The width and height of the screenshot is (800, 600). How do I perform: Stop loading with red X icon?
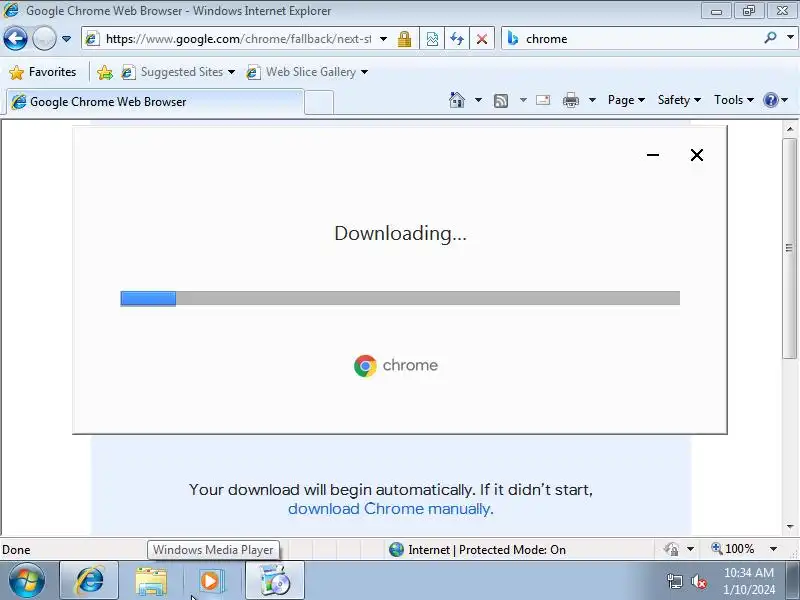point(482,39)
